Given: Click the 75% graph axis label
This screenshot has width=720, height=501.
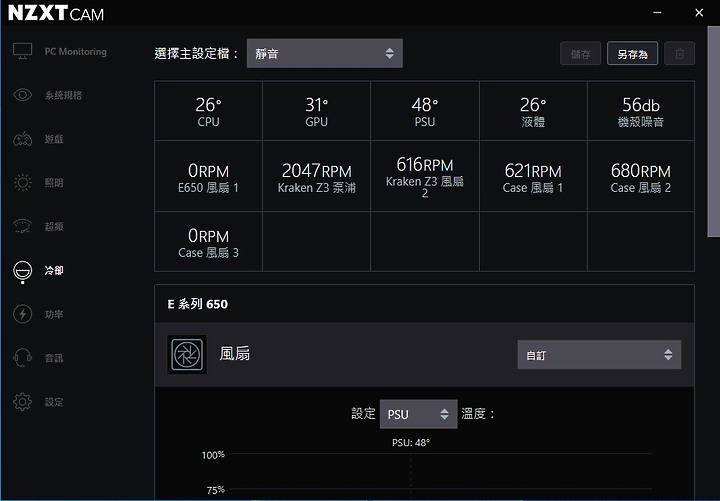Looking at the screenshot, I should click(x=216, y=490).
